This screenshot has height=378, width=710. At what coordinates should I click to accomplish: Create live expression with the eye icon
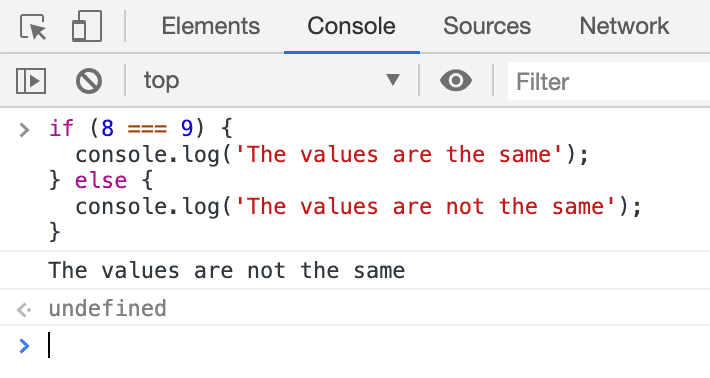[456, 81]
